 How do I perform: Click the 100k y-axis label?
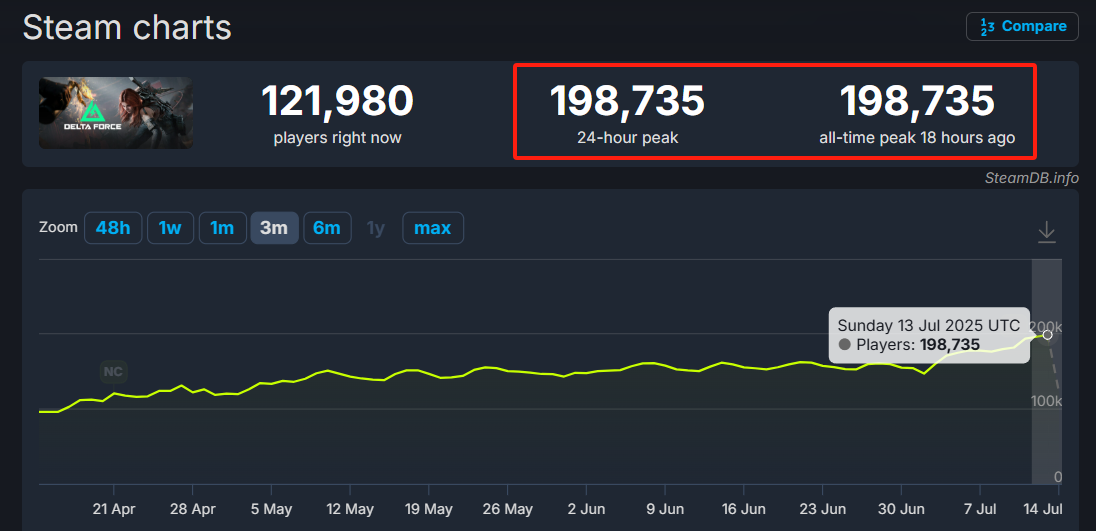coord(1045,401)
